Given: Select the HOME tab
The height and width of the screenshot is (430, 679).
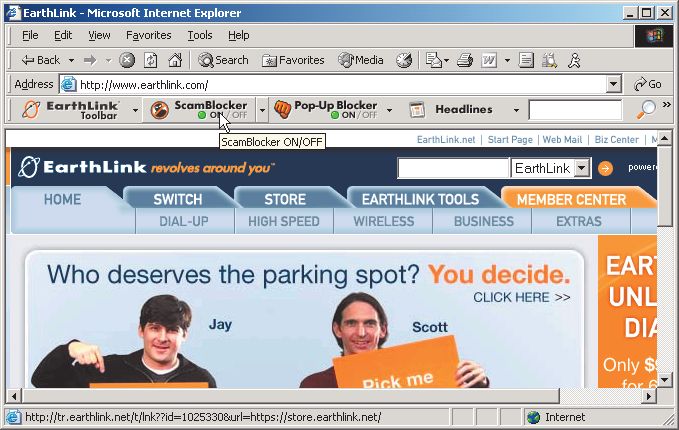Looking at the screenshot, I should tap(62, 199).
